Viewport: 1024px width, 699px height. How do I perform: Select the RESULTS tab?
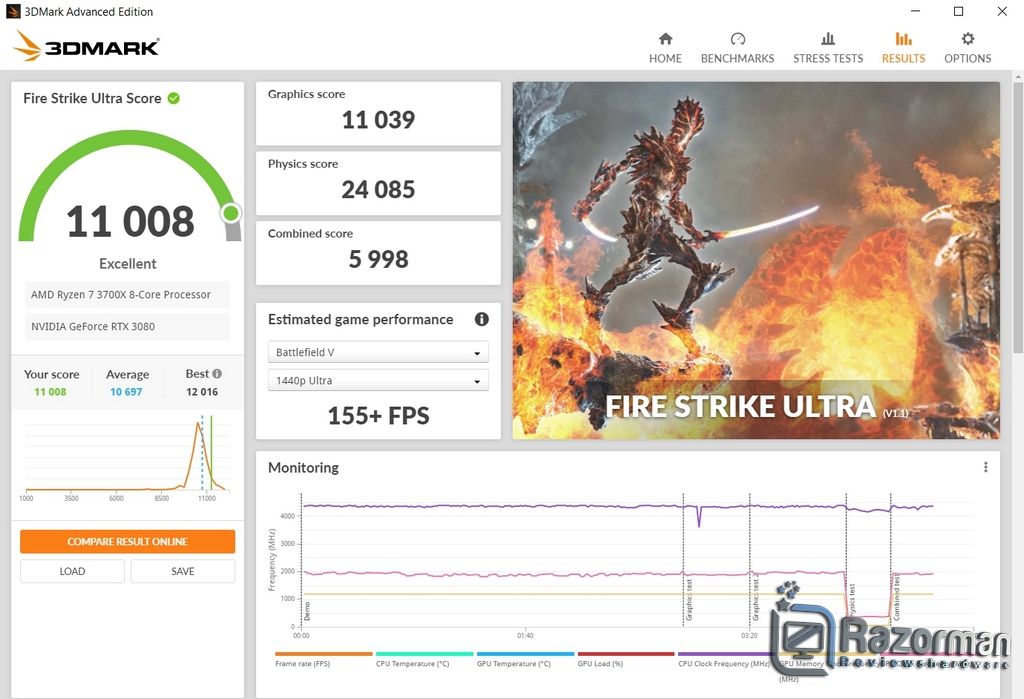(903, 48)
